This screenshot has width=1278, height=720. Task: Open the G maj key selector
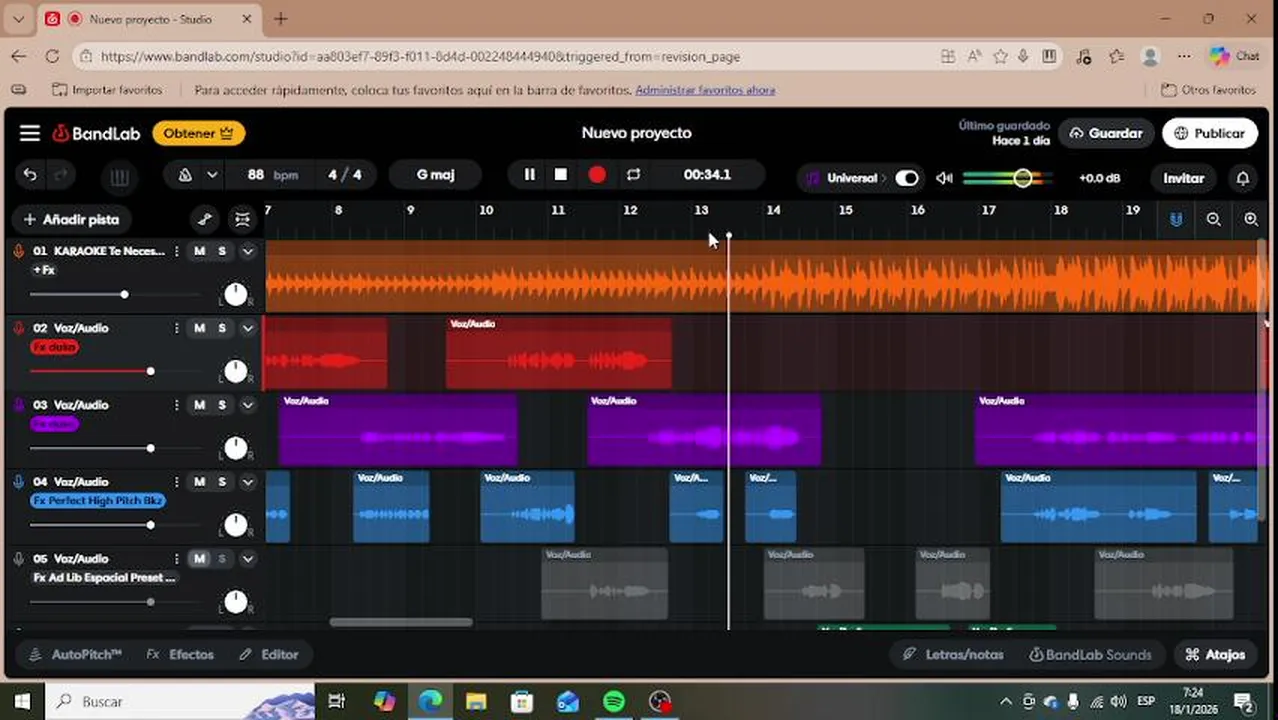click(x=435, y=175)
